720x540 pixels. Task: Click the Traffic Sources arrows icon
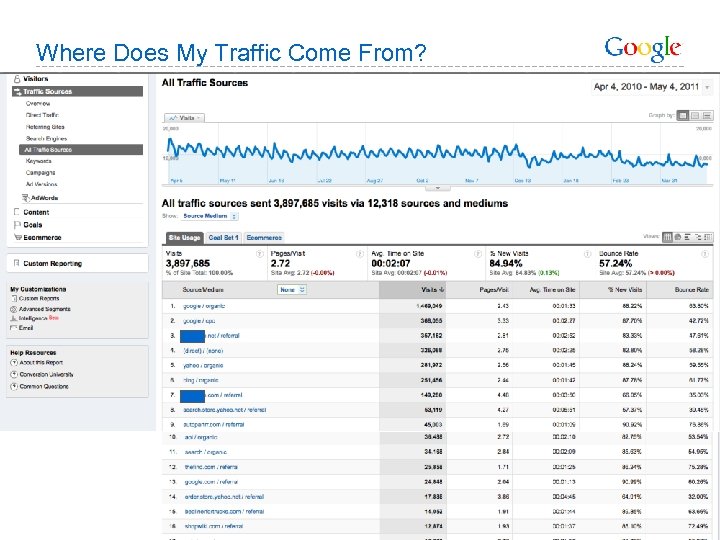pyautogui.click(x=18, y=92)
